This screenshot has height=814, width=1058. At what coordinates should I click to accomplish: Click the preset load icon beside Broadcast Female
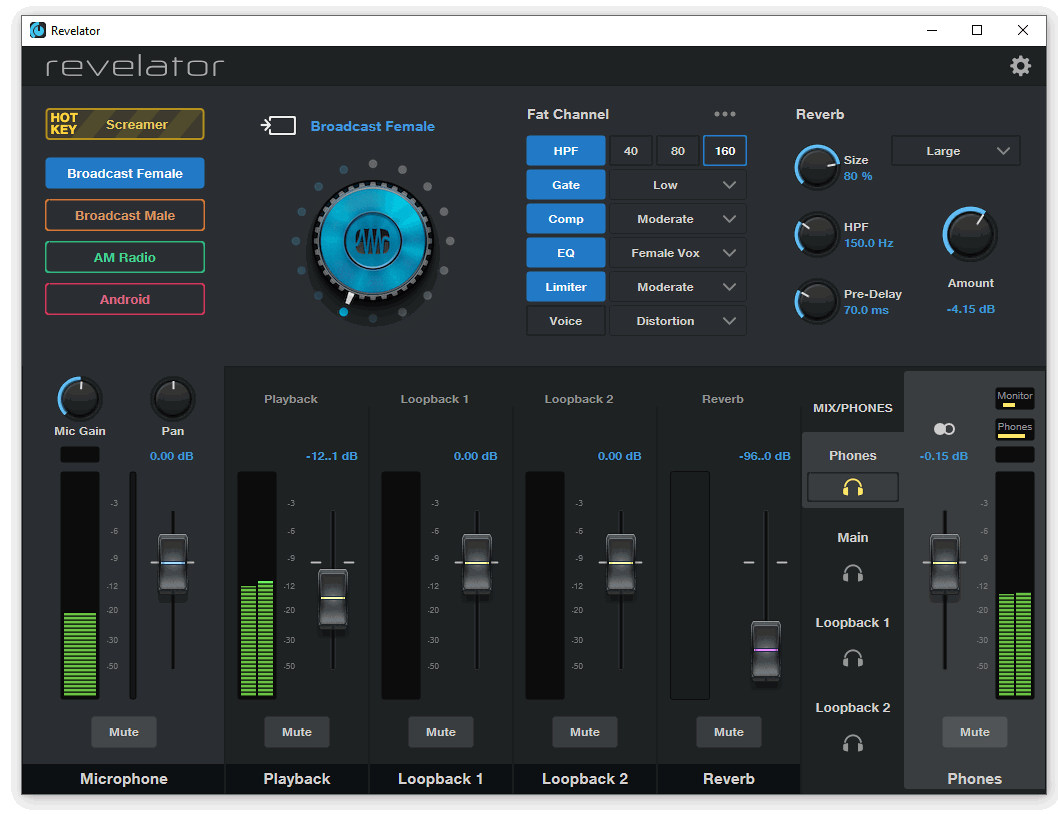tap(278, 126)
